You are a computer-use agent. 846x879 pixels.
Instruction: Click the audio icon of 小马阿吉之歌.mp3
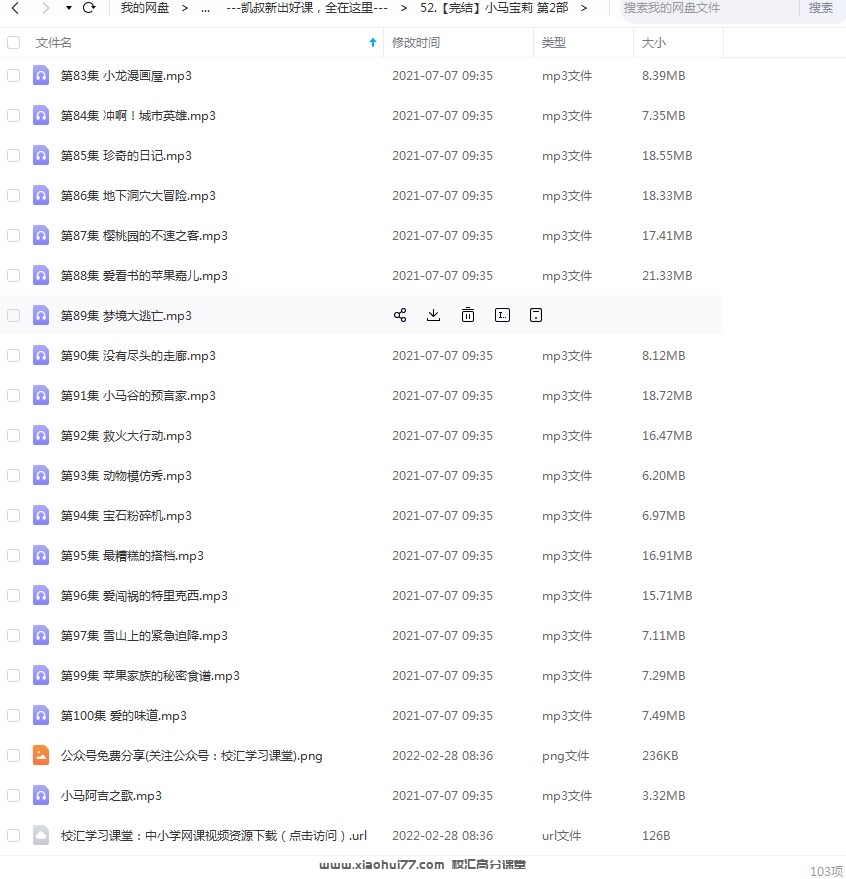tap(41, 795)
